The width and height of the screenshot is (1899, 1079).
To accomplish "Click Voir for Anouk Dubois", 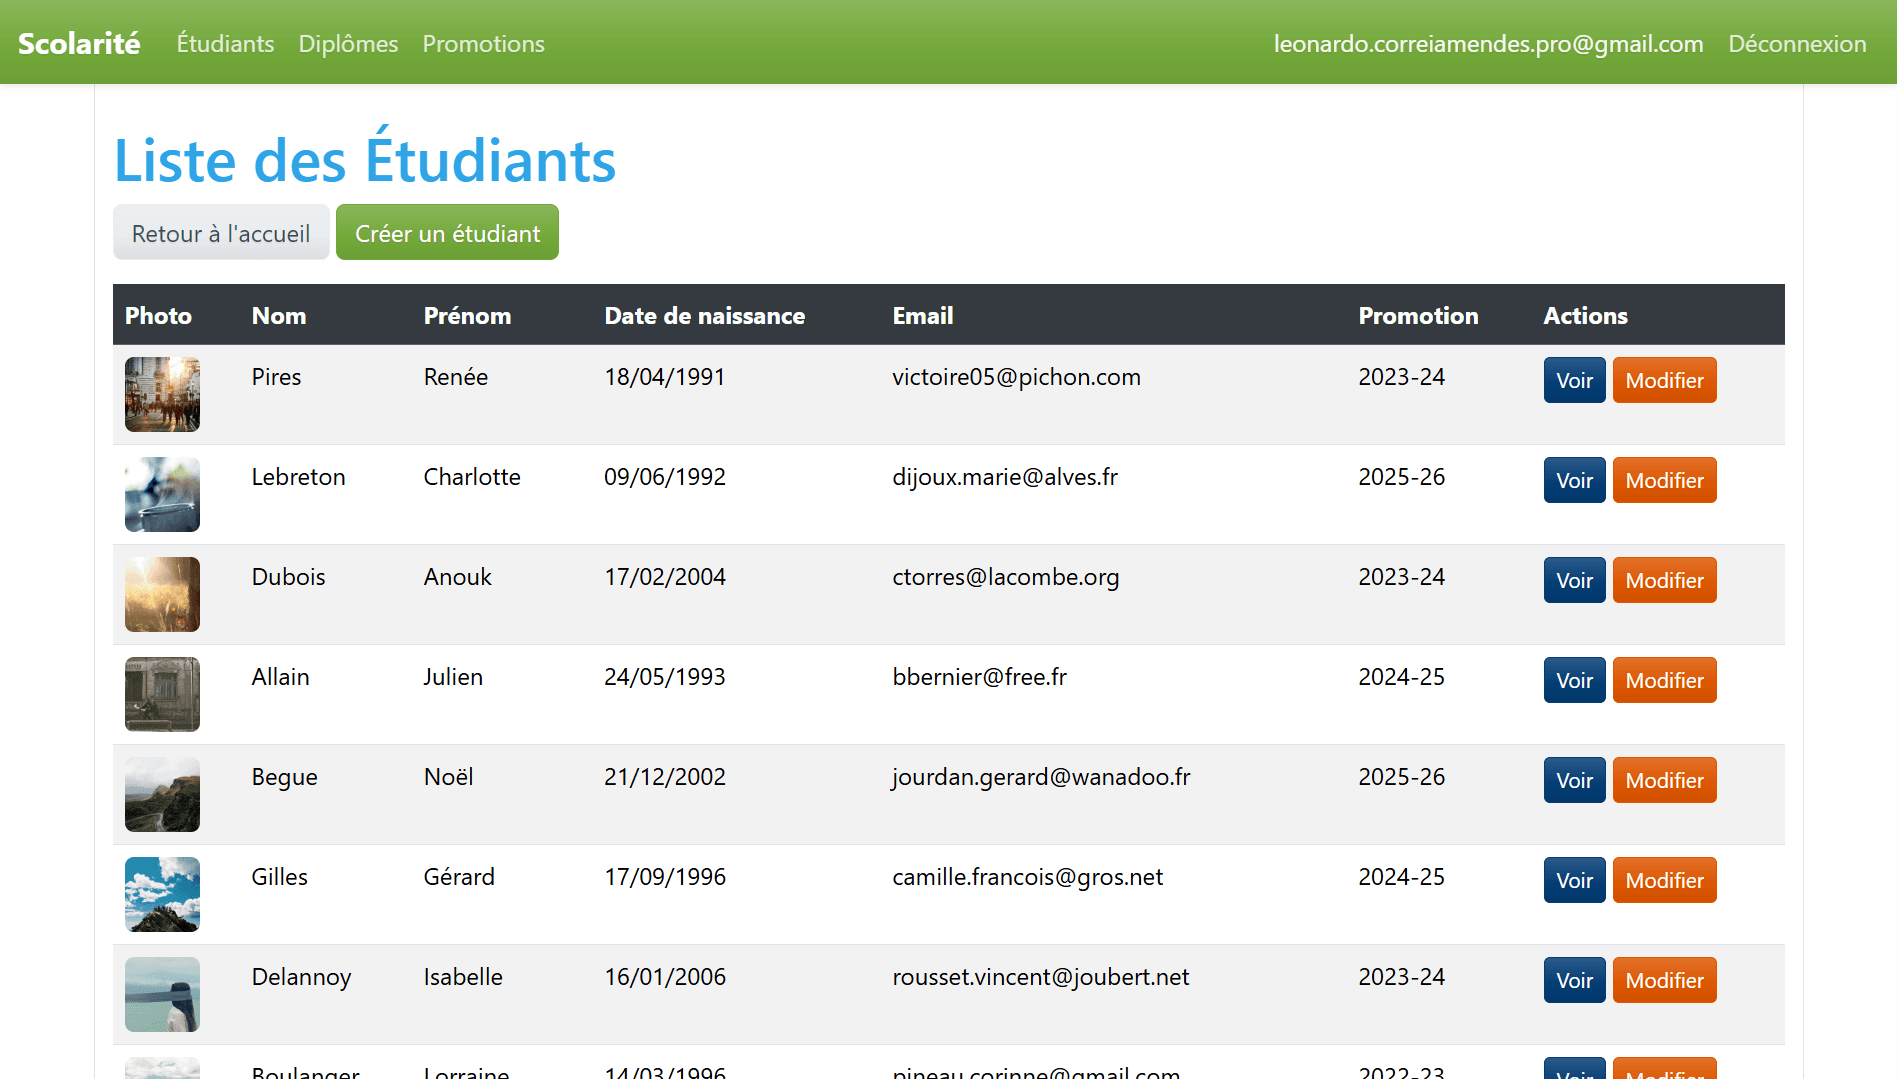I will coord(1574,580).
